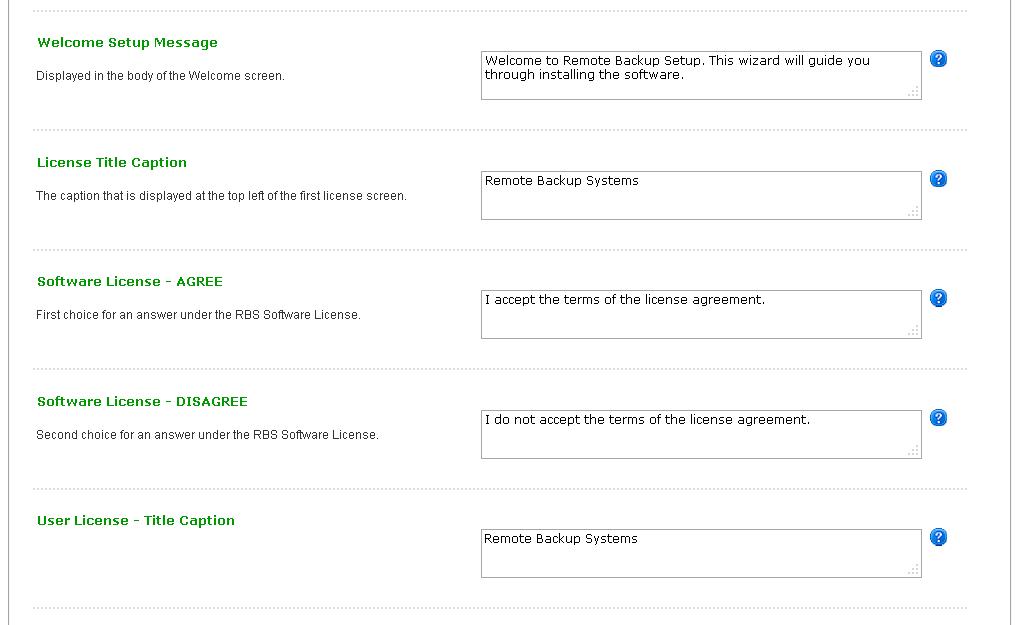Focus the User License Title Caption field
Viewport: 1023px width, 625px height.
click(700, 553)
